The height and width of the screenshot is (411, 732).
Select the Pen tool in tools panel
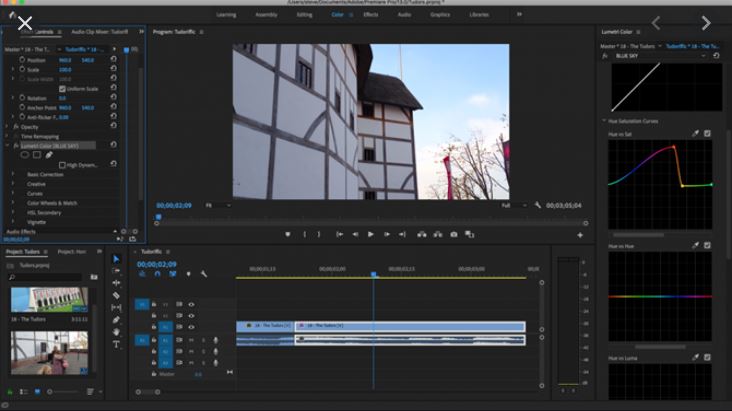tap(116, 320)
